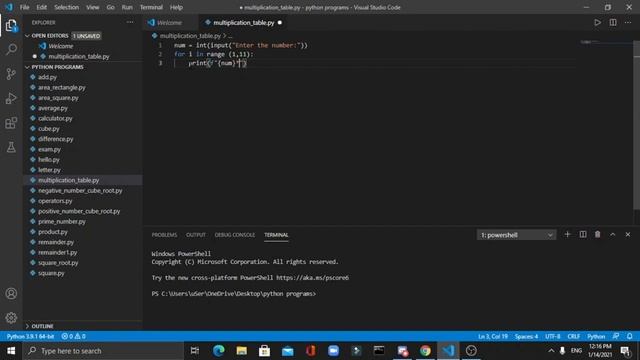Screen dimensions: 640x360
Task: Change the CRLF end of line sequence
Action: coord(573,336)
